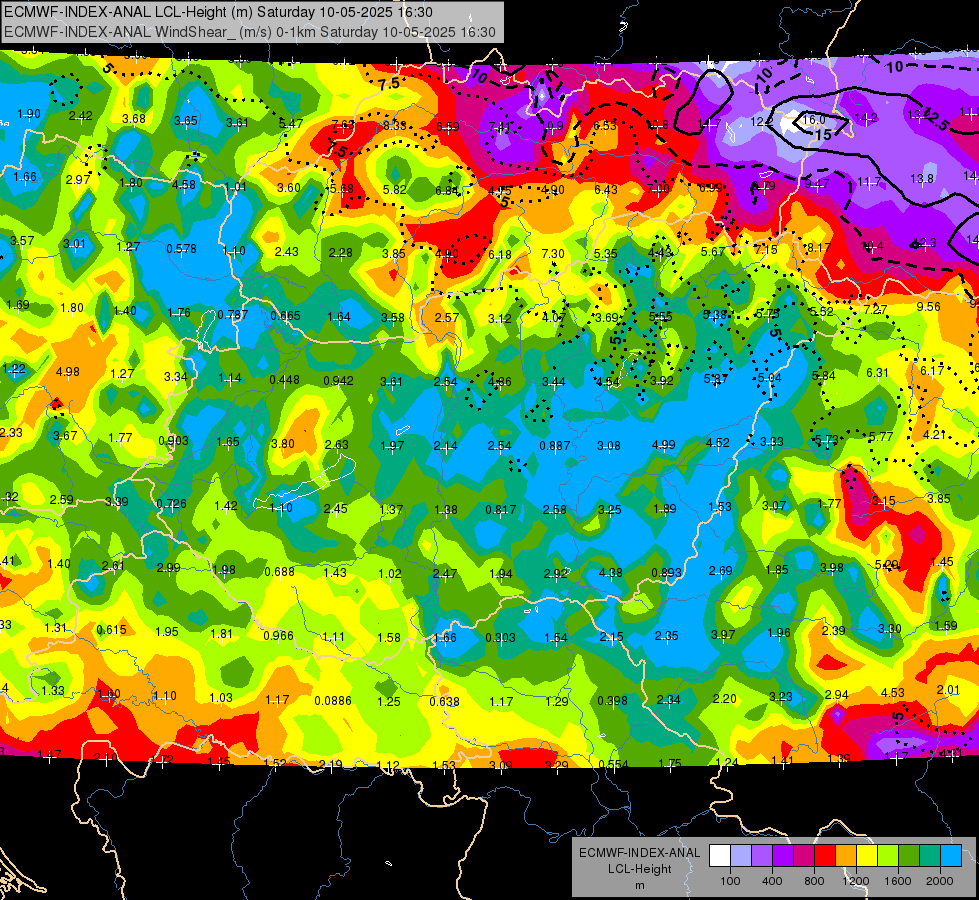This screenshot has width=979, height=900.
Task: Click the legend label 'LCL-Height'
Action: pos(639,869)
